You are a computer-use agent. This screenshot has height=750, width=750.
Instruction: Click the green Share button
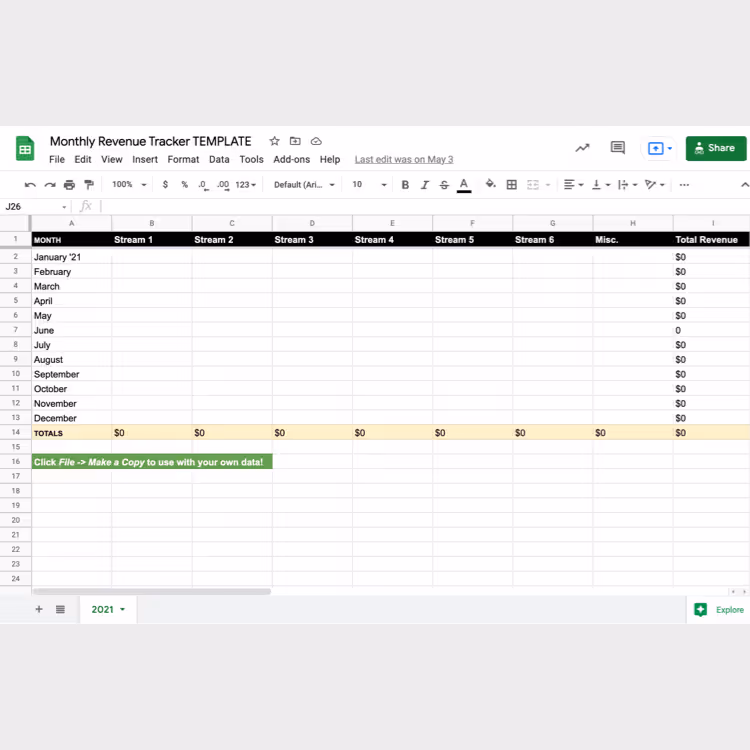tap(716, 148)
